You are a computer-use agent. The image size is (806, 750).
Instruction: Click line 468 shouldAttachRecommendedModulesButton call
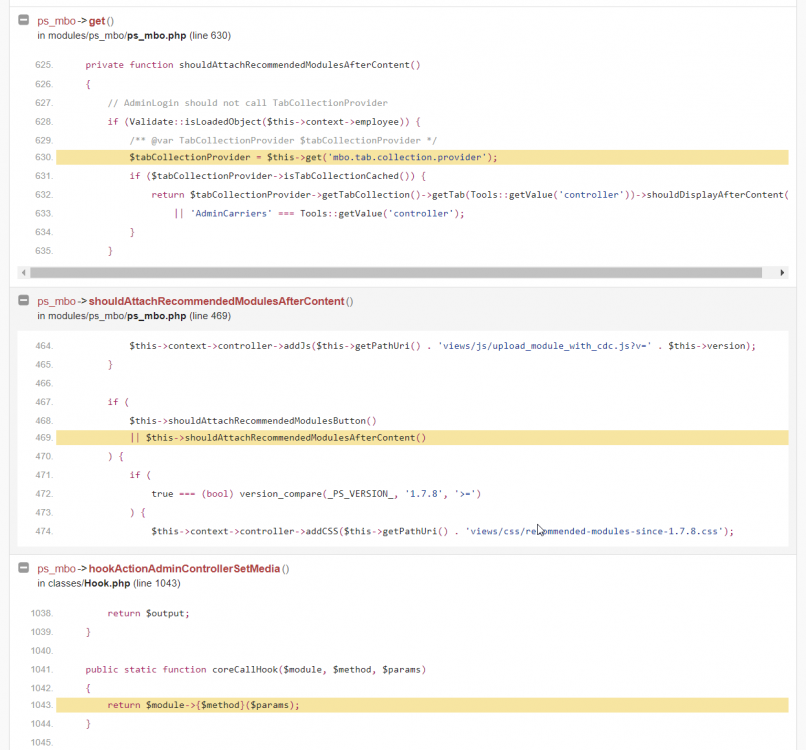[x=253, y=421]
